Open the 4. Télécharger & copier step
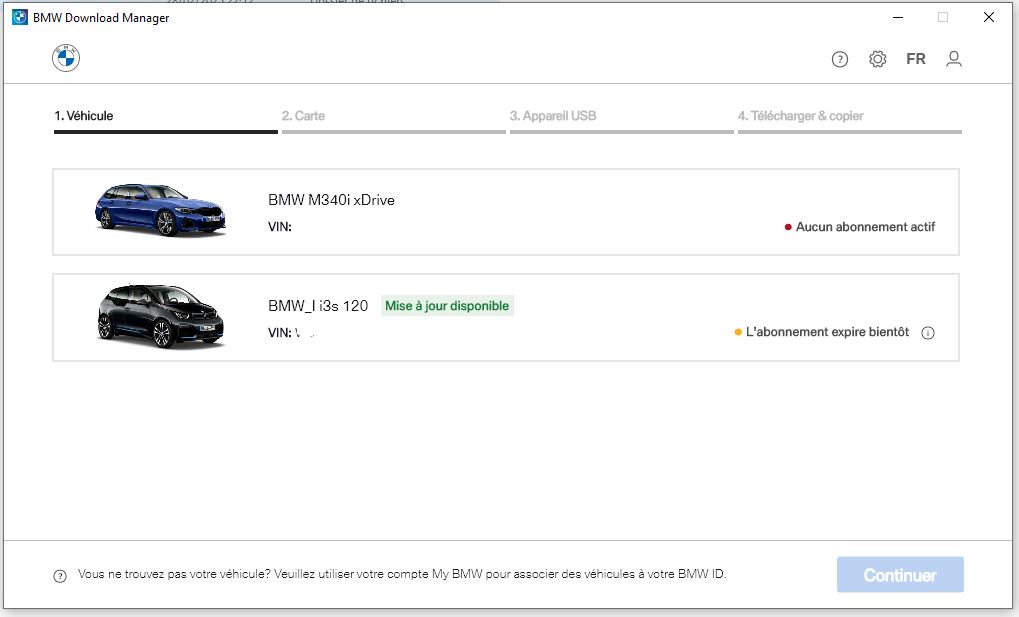 pyautogui.click(x=800, y=116)
